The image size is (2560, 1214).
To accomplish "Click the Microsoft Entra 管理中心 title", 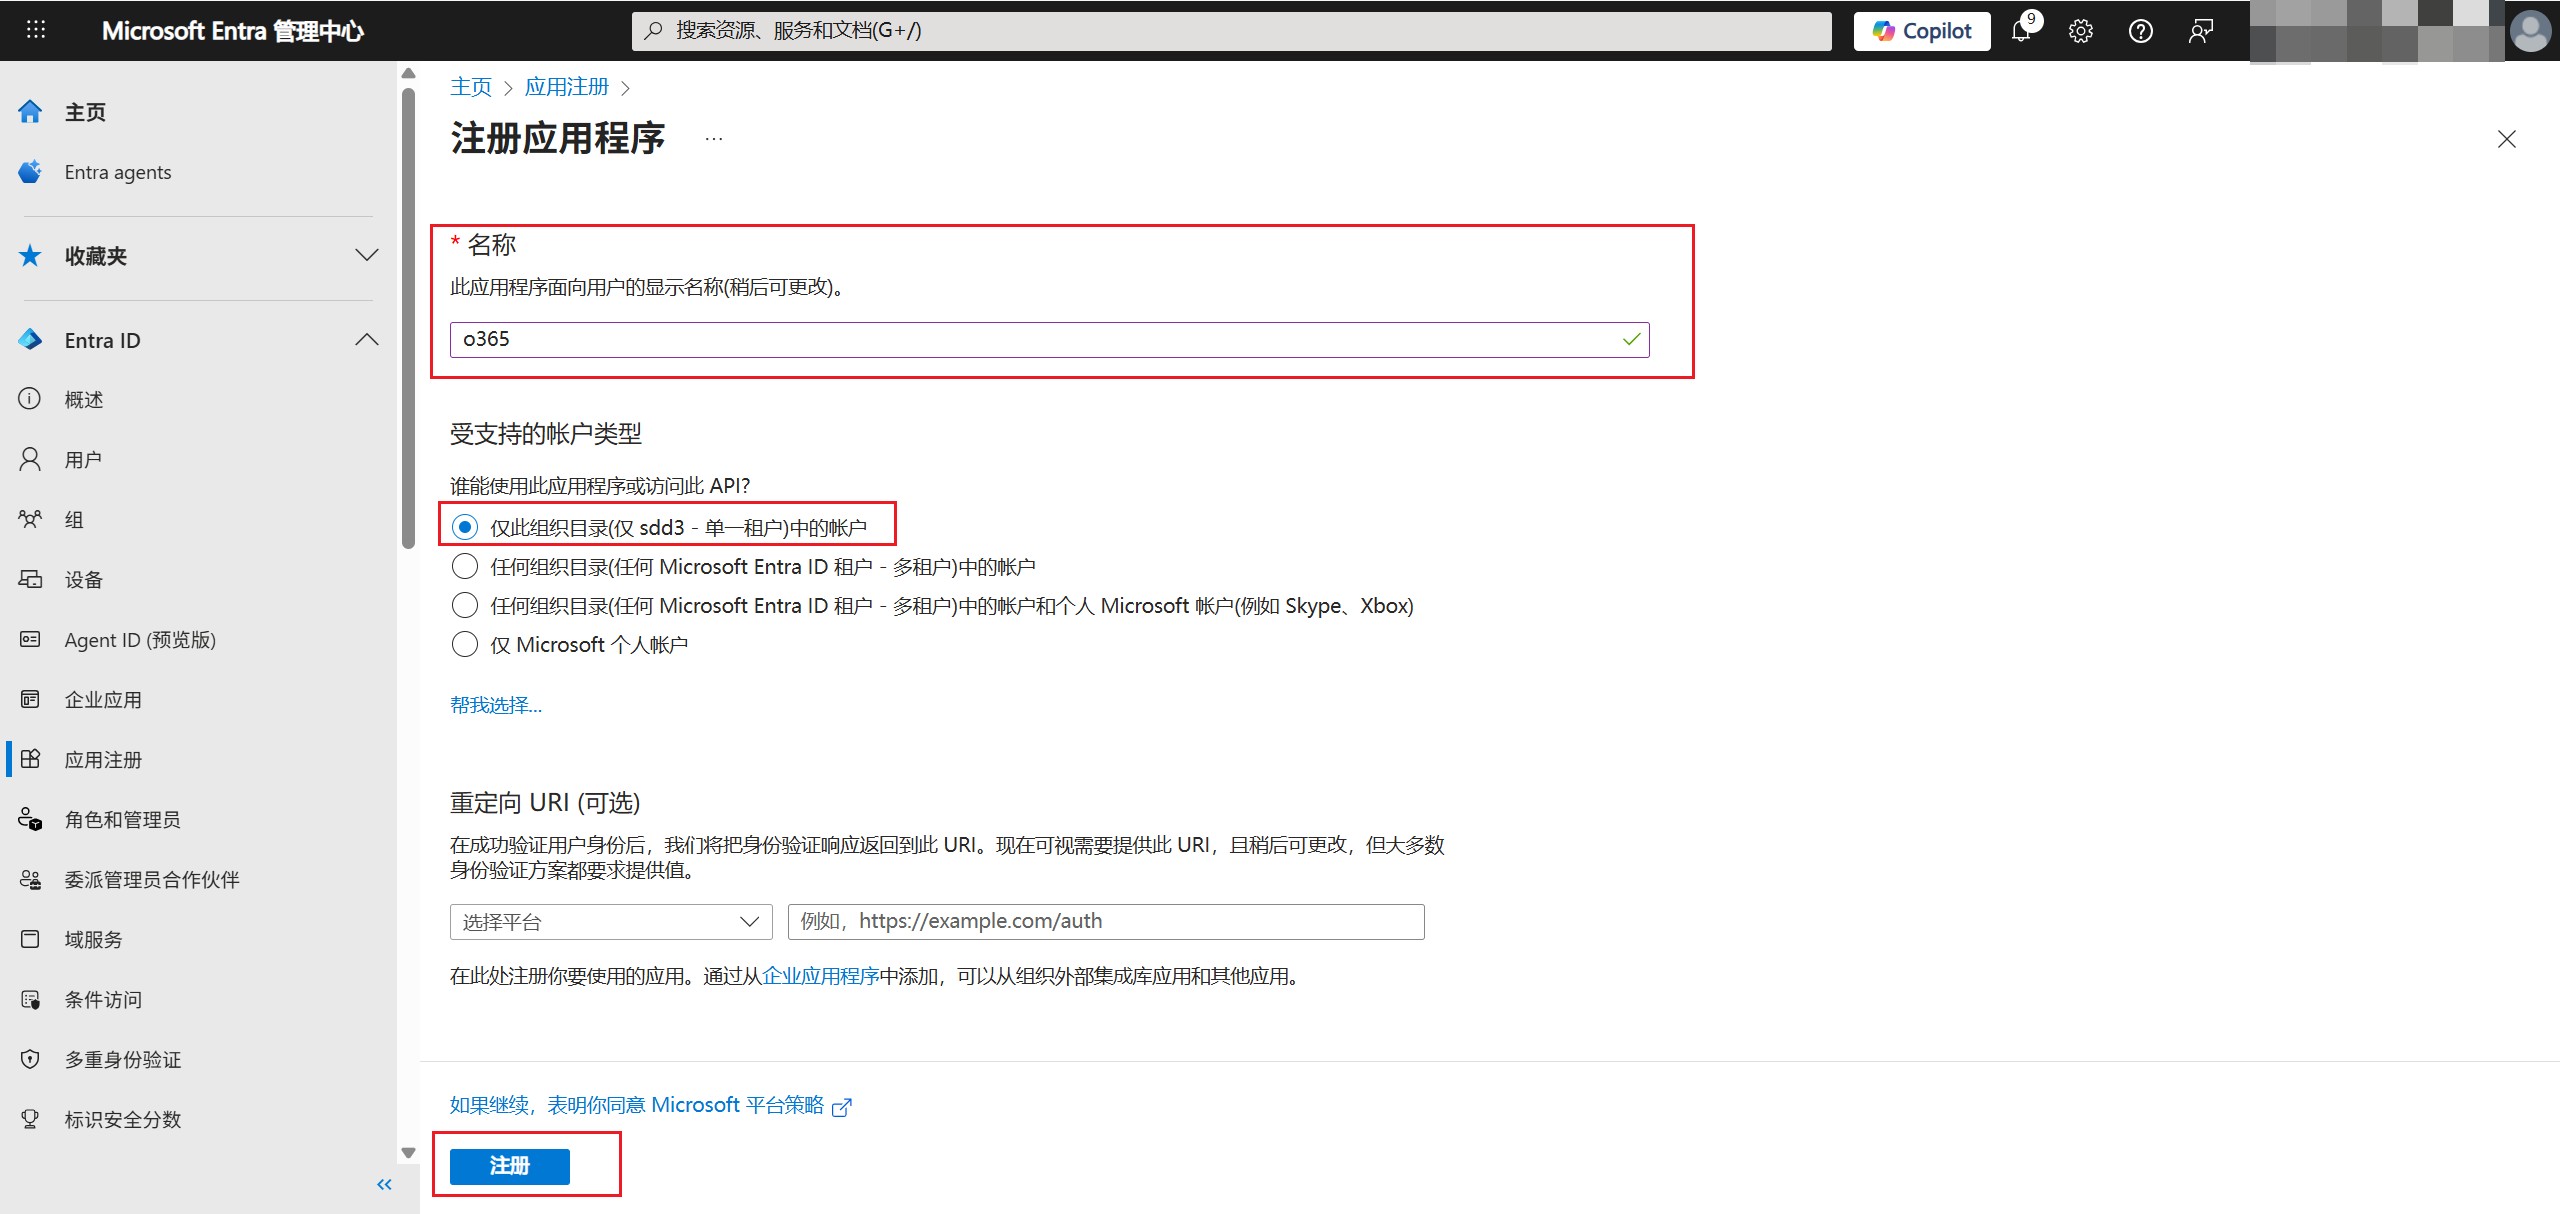I will pyautogui.click(x=233, y=31).
